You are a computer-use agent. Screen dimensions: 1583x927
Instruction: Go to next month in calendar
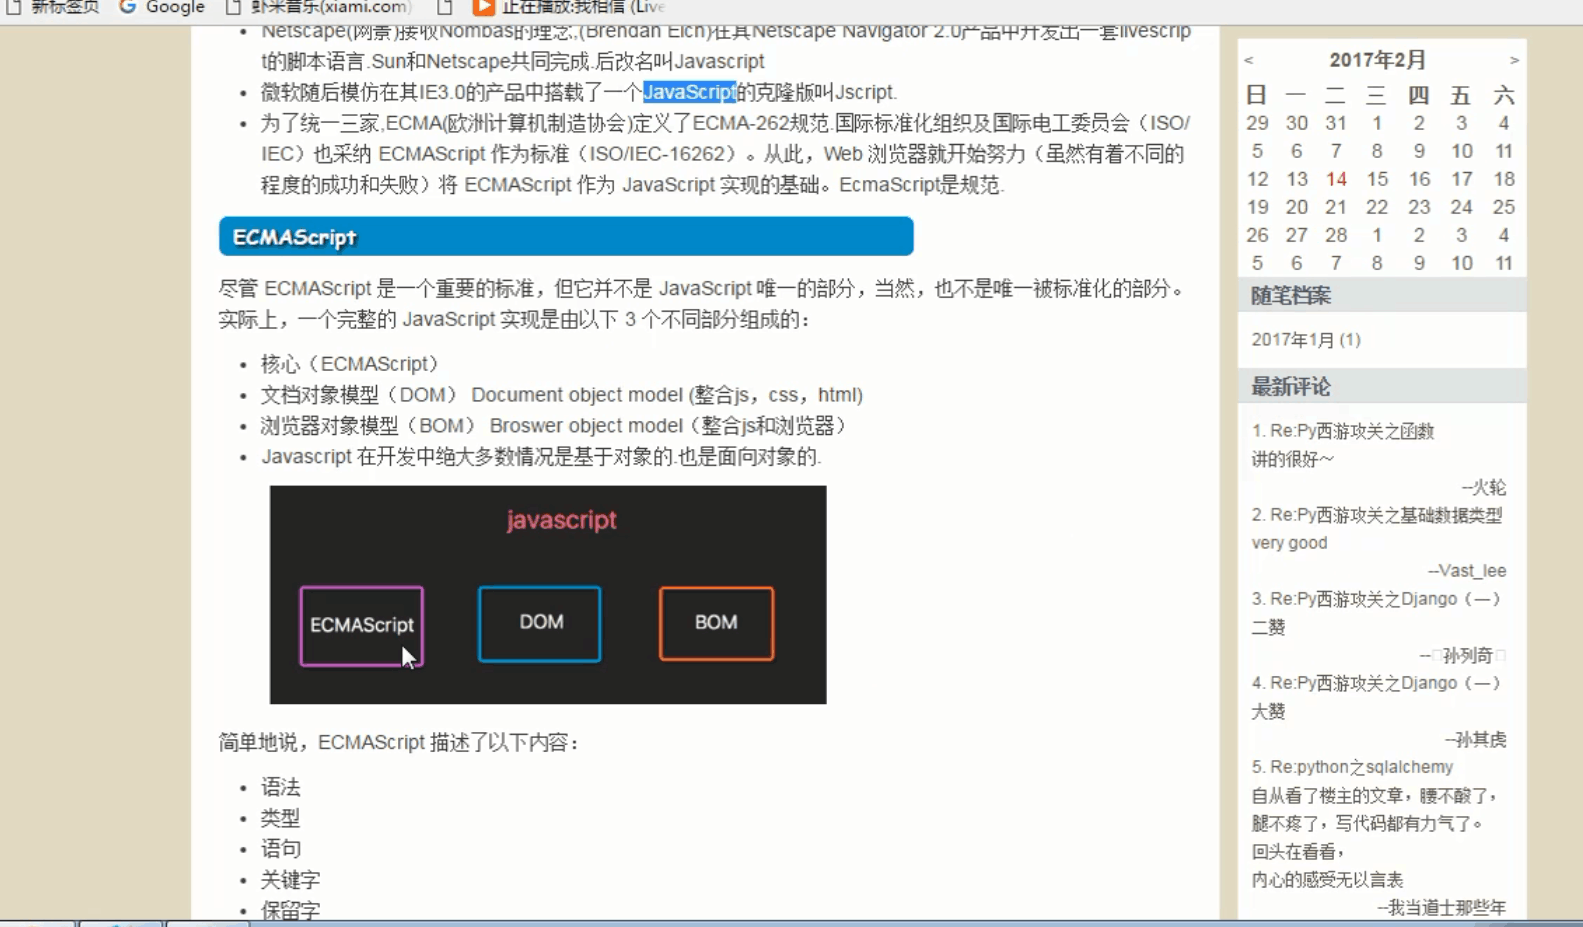[1514, 61]
